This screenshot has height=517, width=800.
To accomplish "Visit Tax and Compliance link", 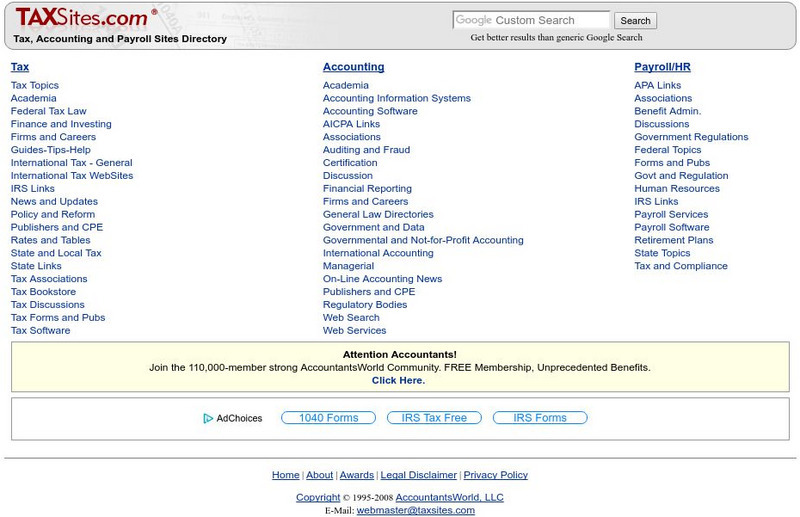I will pos(681,266).
